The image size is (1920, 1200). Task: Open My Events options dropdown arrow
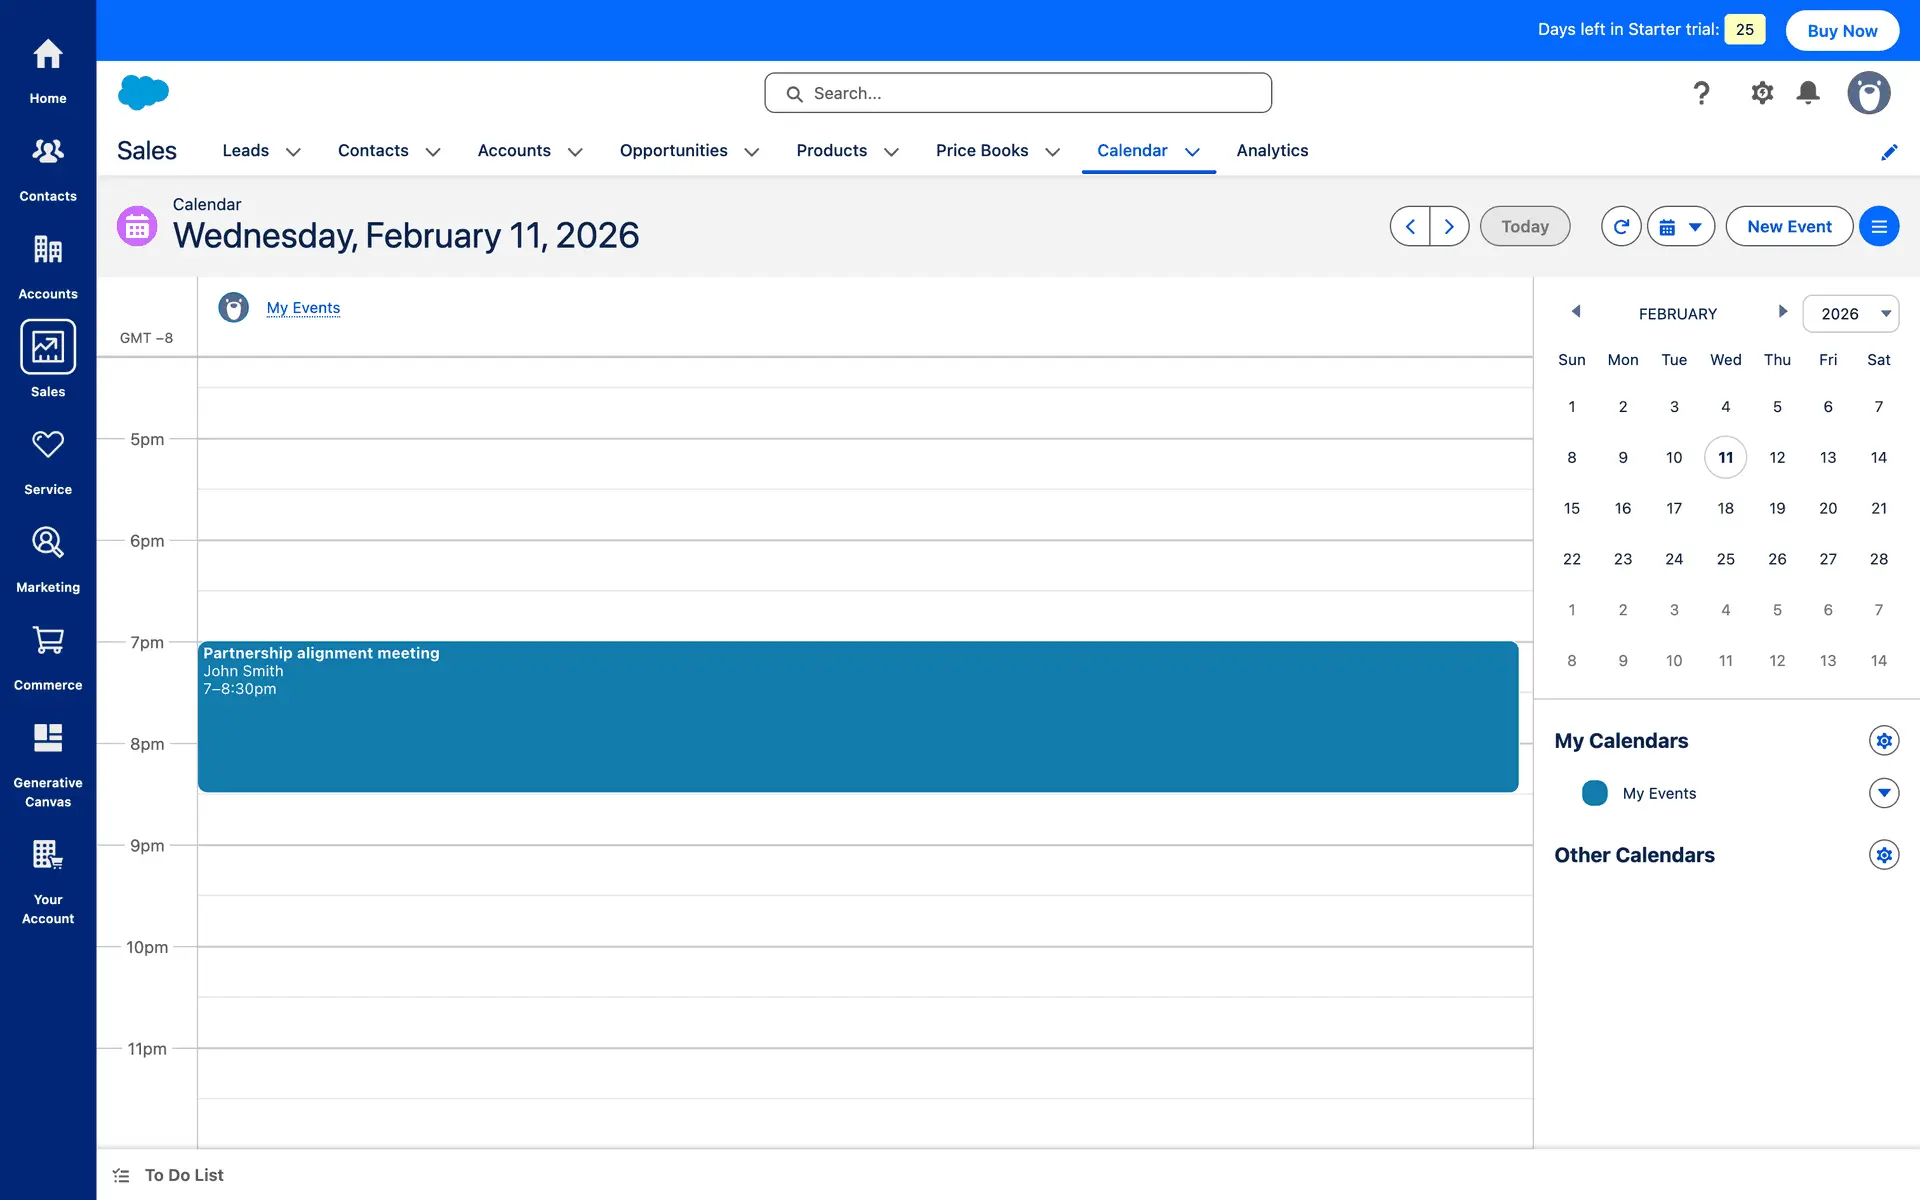coord(1884,793)
